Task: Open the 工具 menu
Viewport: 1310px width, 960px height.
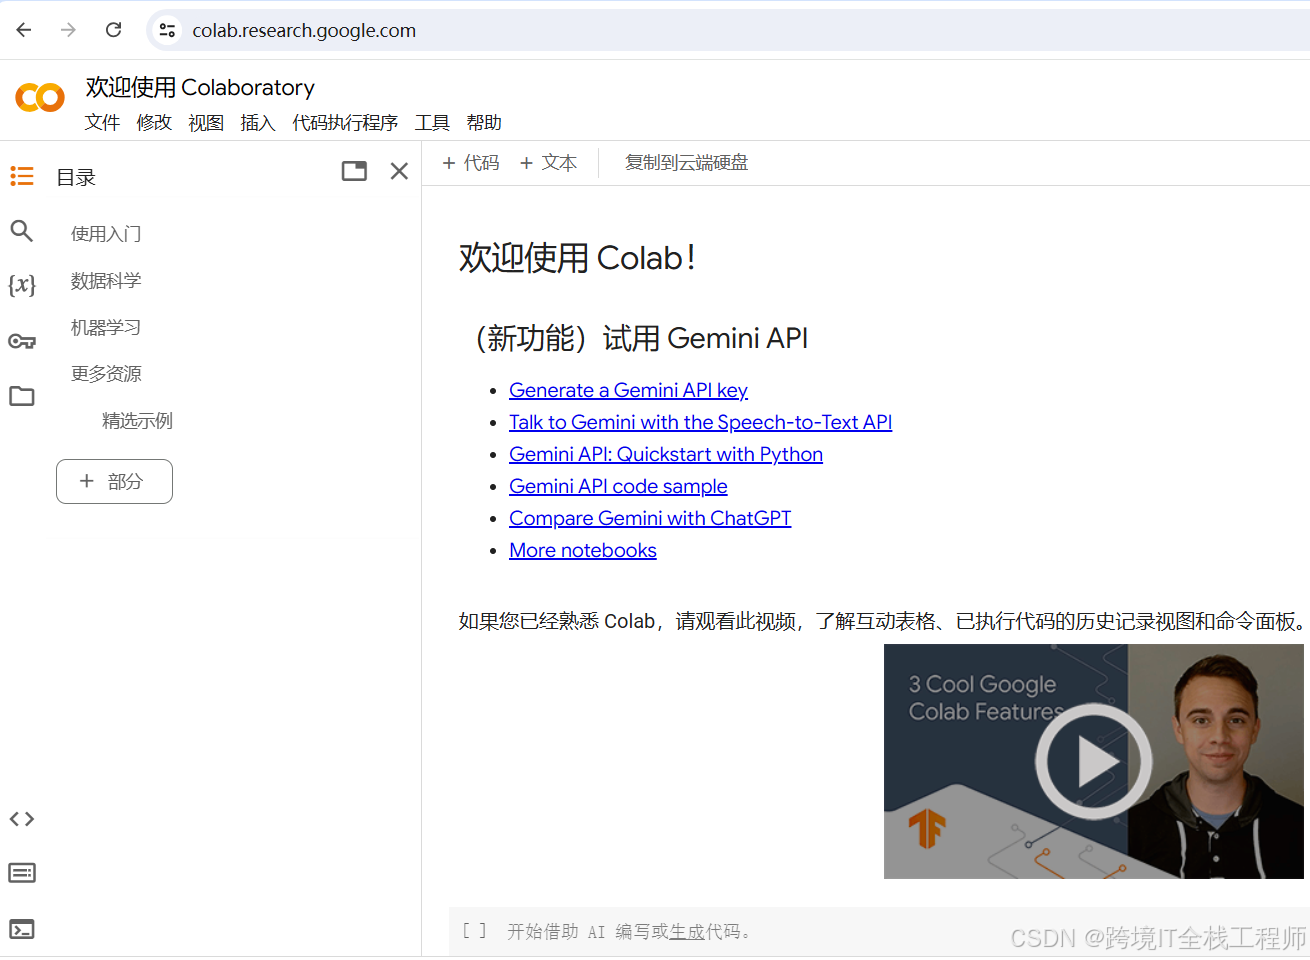Action: pyautogui.click(x=432, y=122)
